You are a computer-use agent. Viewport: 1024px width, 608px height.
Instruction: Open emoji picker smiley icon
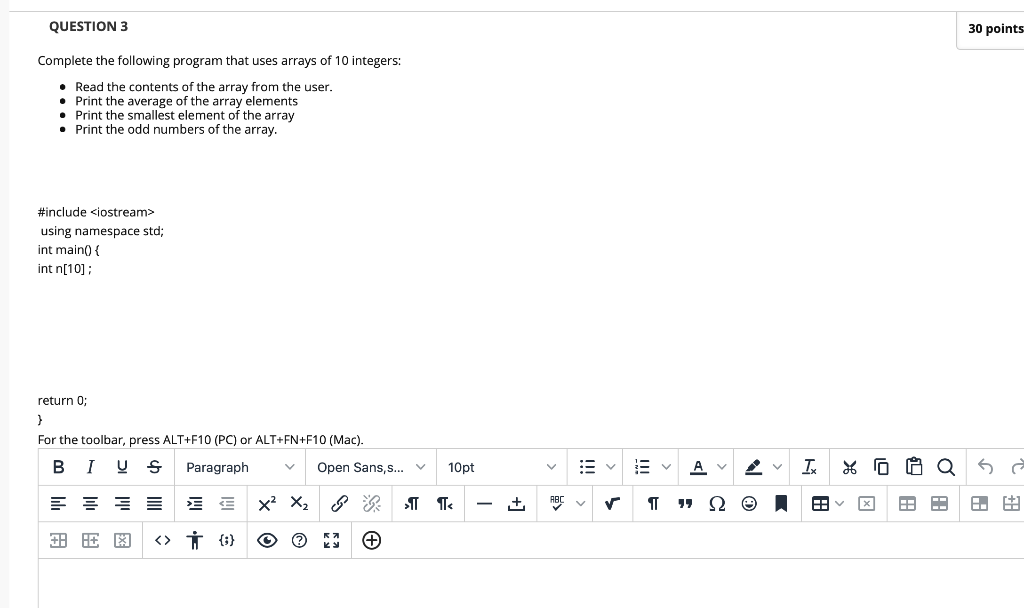[749, 504]
